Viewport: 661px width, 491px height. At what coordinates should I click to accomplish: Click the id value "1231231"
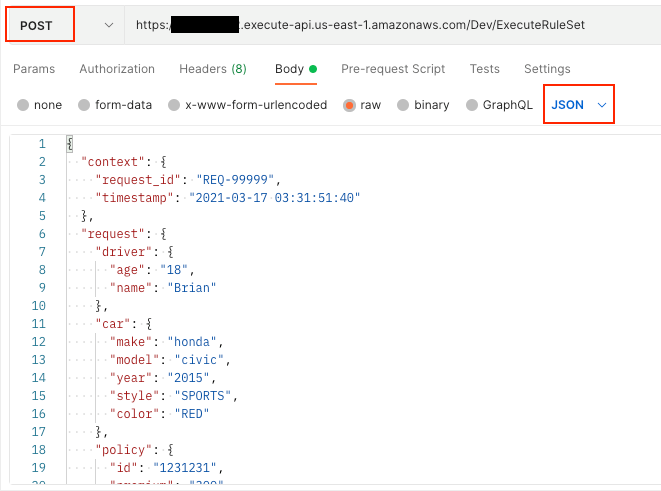(x=185, y=468)
